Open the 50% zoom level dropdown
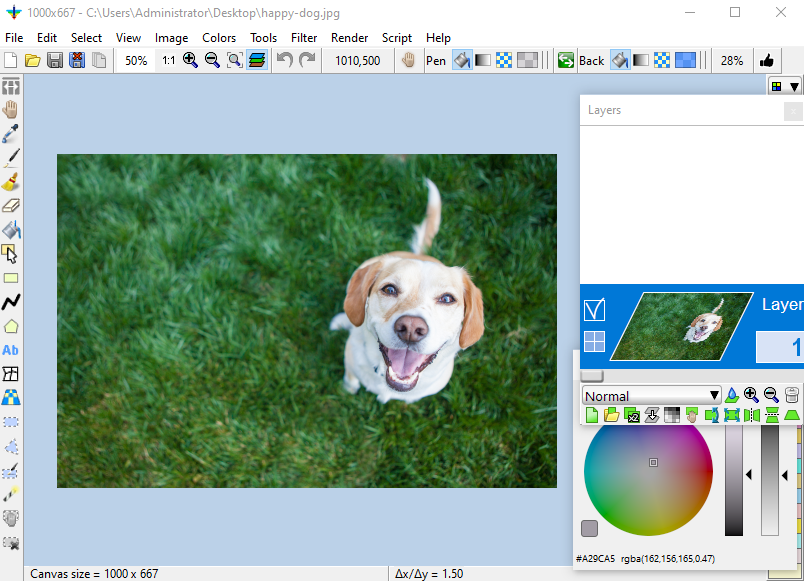The width and height of the screenshot is (804, 581). 136,60
